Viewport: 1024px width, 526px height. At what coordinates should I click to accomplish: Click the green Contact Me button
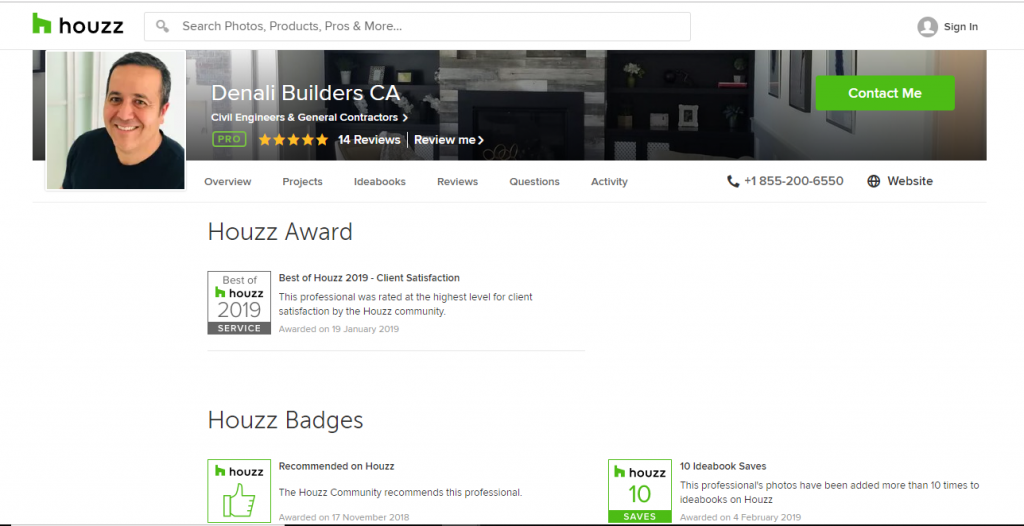coord(885,93)
